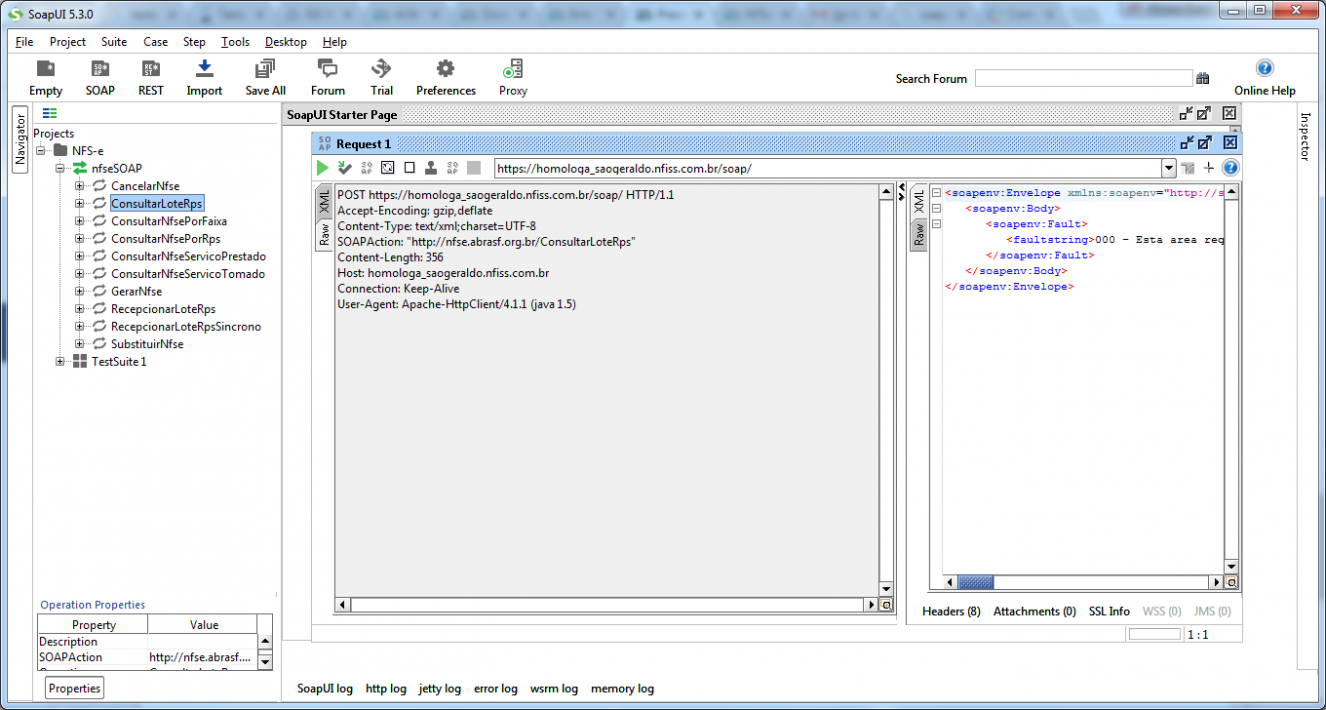Open the Preferences gear icon
Viewport: 1326px width, 710px height.
(x=446, y=69)
